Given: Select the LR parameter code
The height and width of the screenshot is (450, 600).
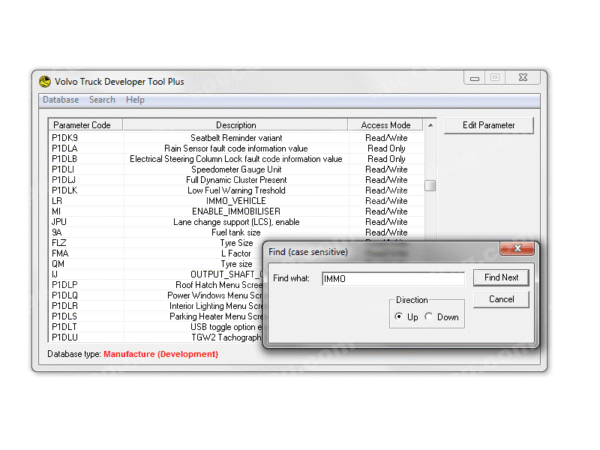Looking at the screenshot, I should [57, 201].
